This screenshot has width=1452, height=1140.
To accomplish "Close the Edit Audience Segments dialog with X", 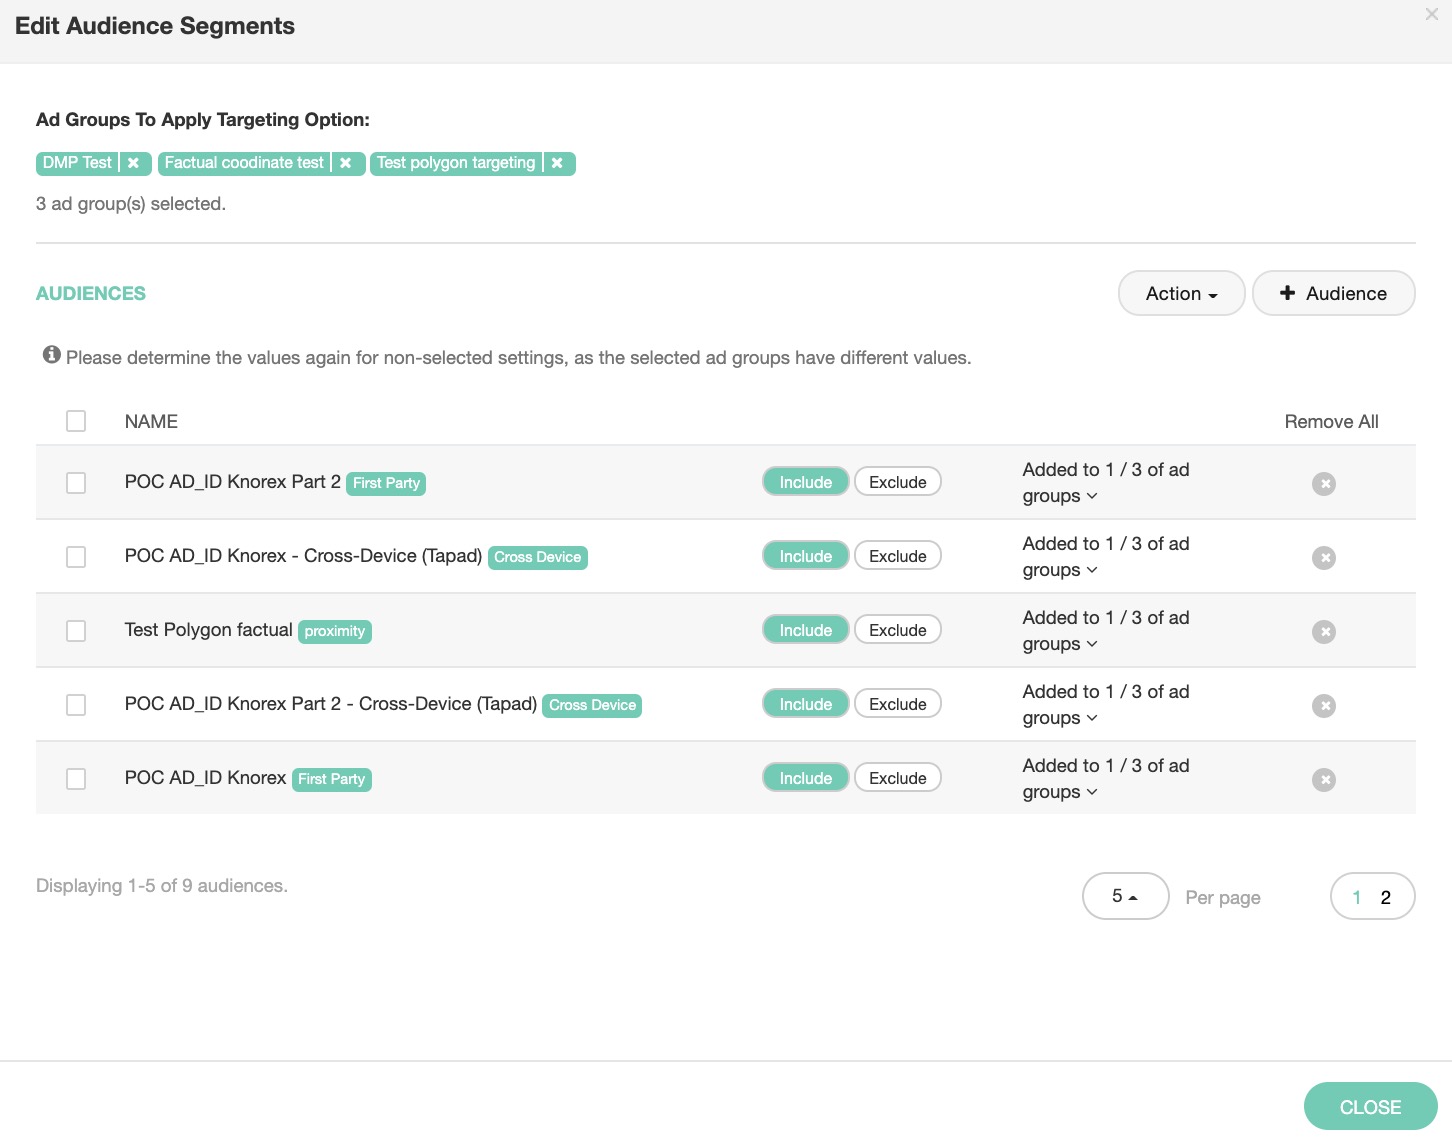I will click(x=1431, y=14).
